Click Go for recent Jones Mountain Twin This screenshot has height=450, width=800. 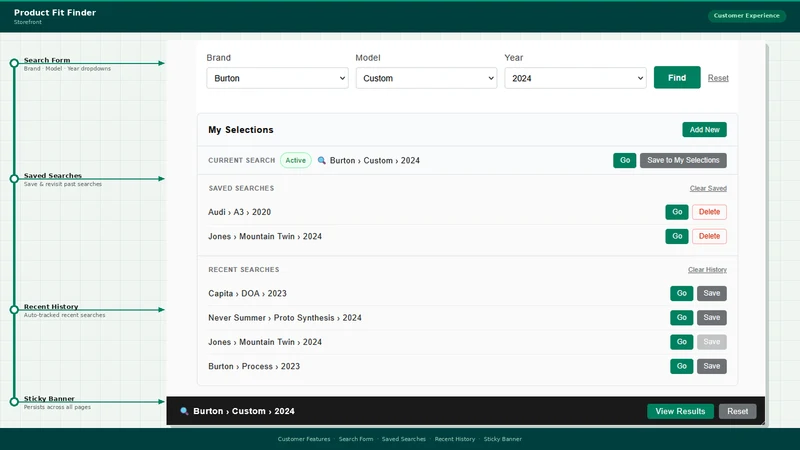point(682,342)
